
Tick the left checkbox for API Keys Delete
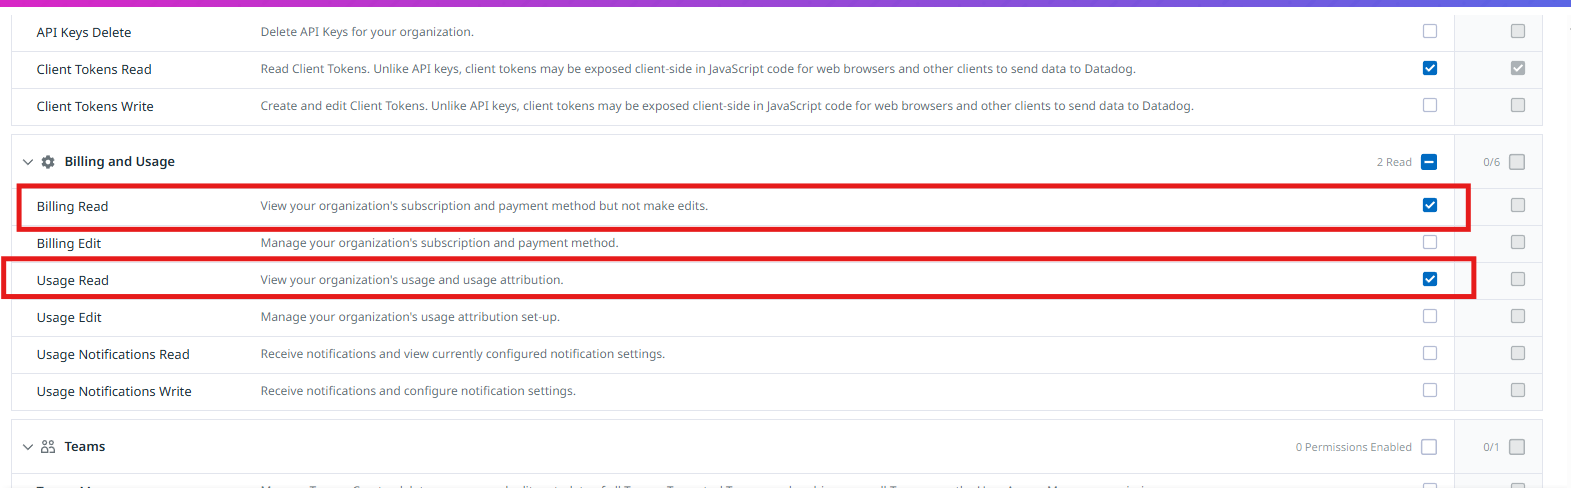coord(1430,31)
